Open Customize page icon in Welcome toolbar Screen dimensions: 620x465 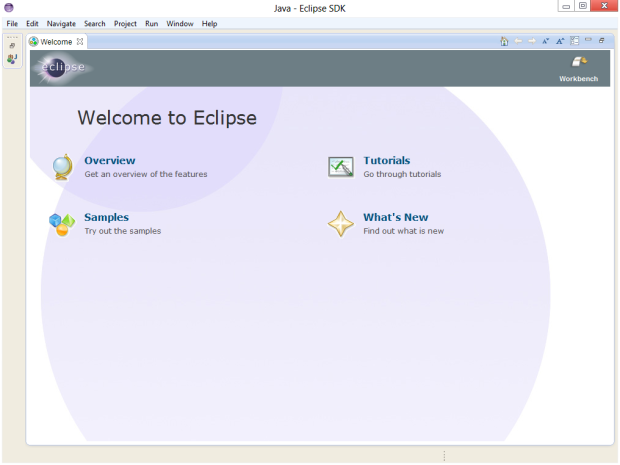574,40
